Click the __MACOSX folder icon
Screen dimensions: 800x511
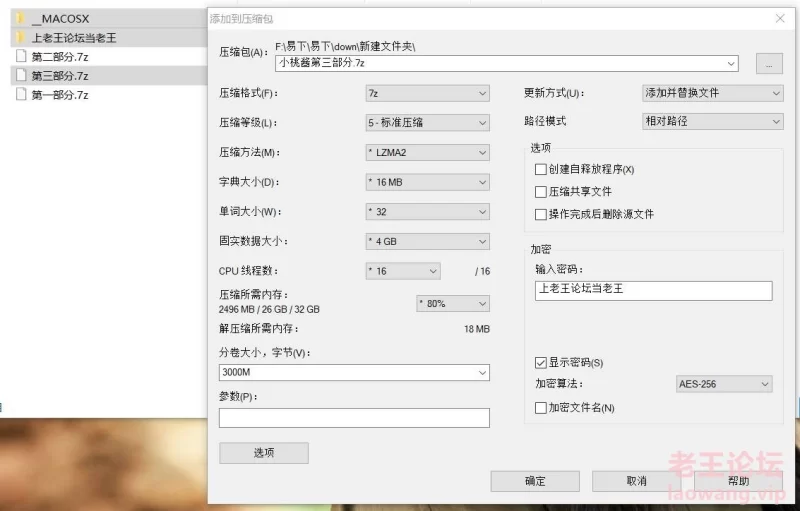tap(20, 19)
